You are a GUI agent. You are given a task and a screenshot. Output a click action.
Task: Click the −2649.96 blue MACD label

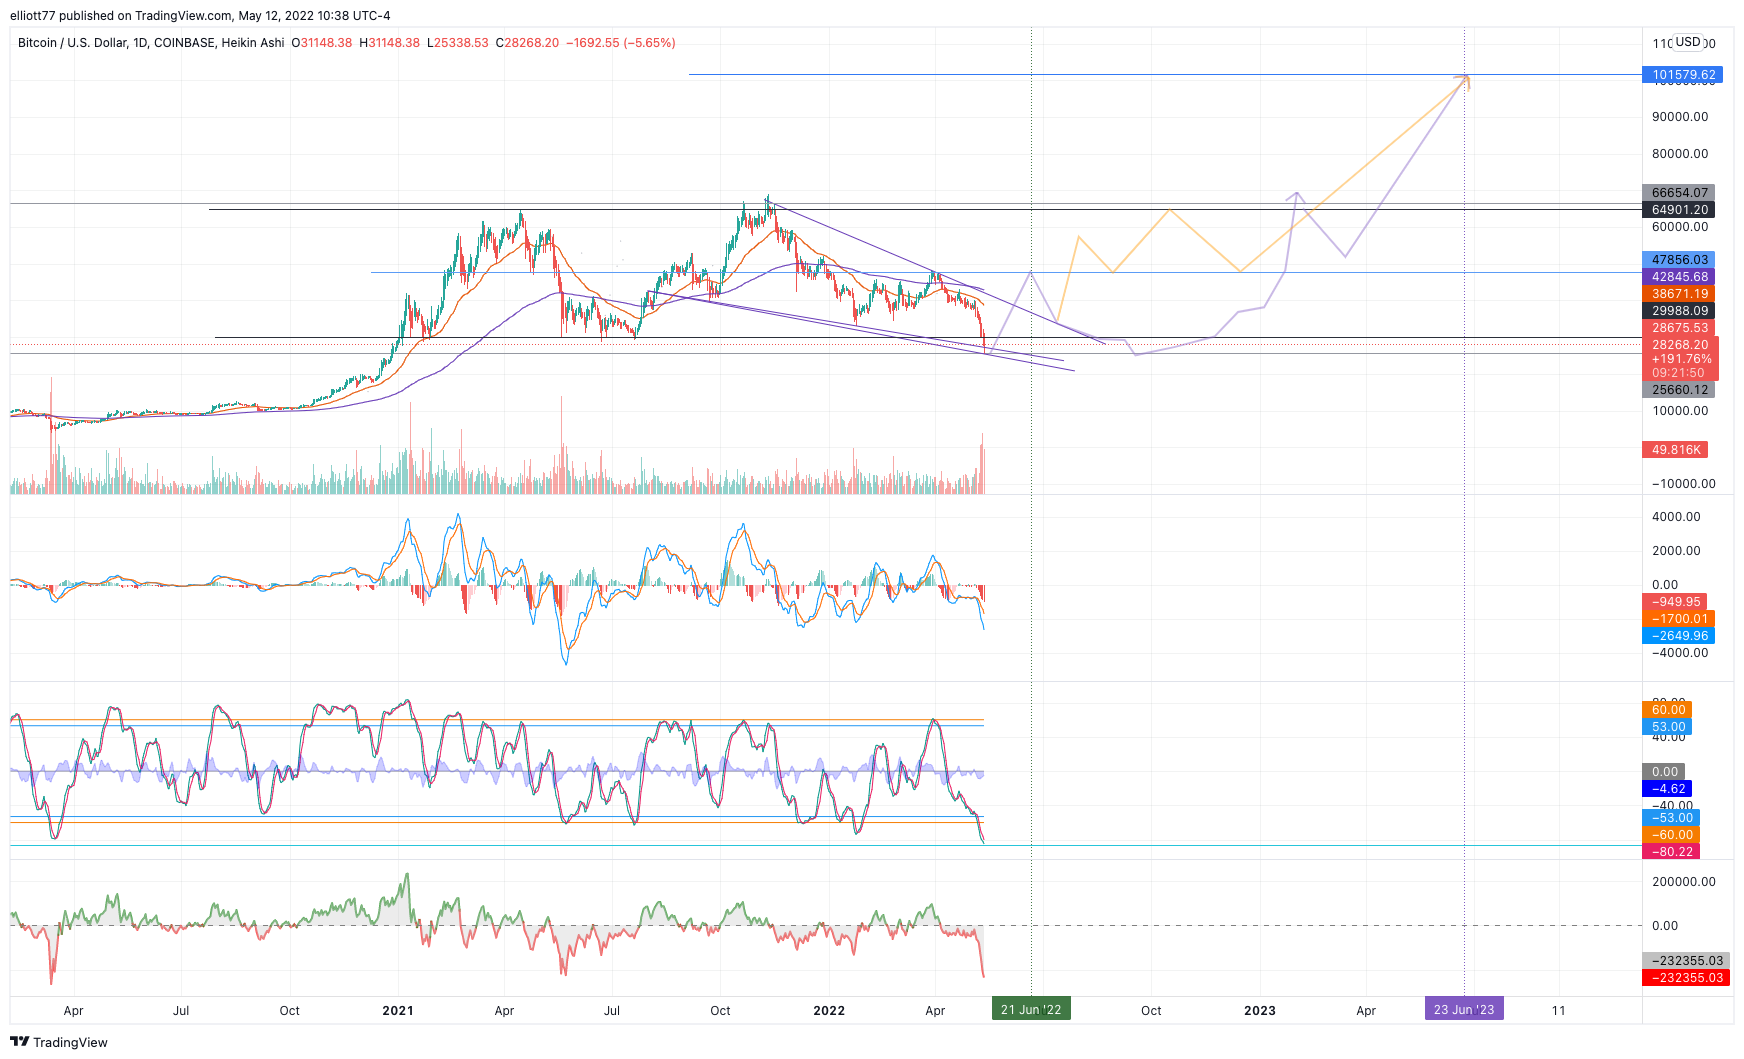tap(1679, 635)
